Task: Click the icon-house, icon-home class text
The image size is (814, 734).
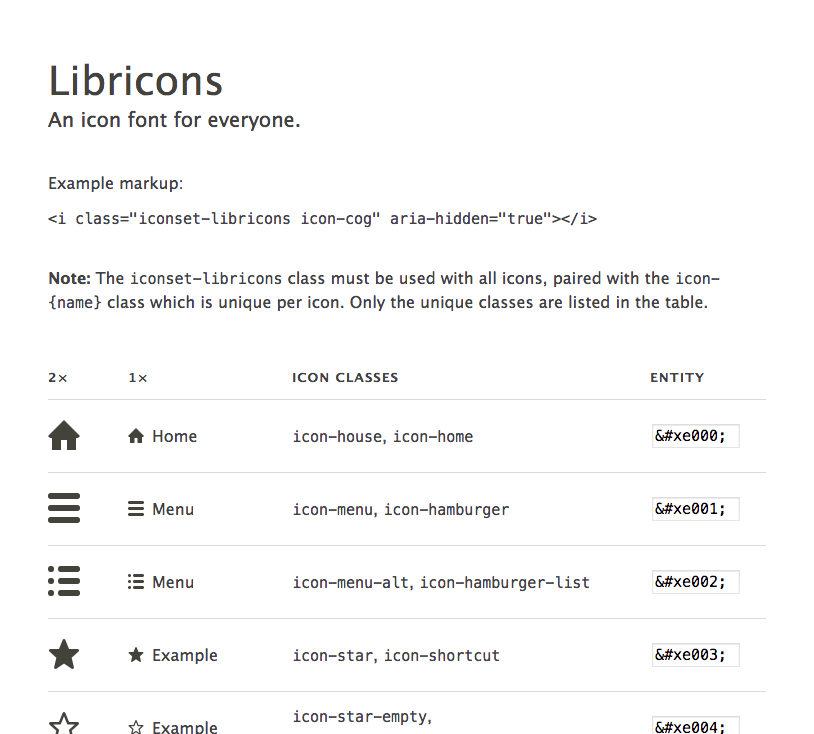Action: 383,436
